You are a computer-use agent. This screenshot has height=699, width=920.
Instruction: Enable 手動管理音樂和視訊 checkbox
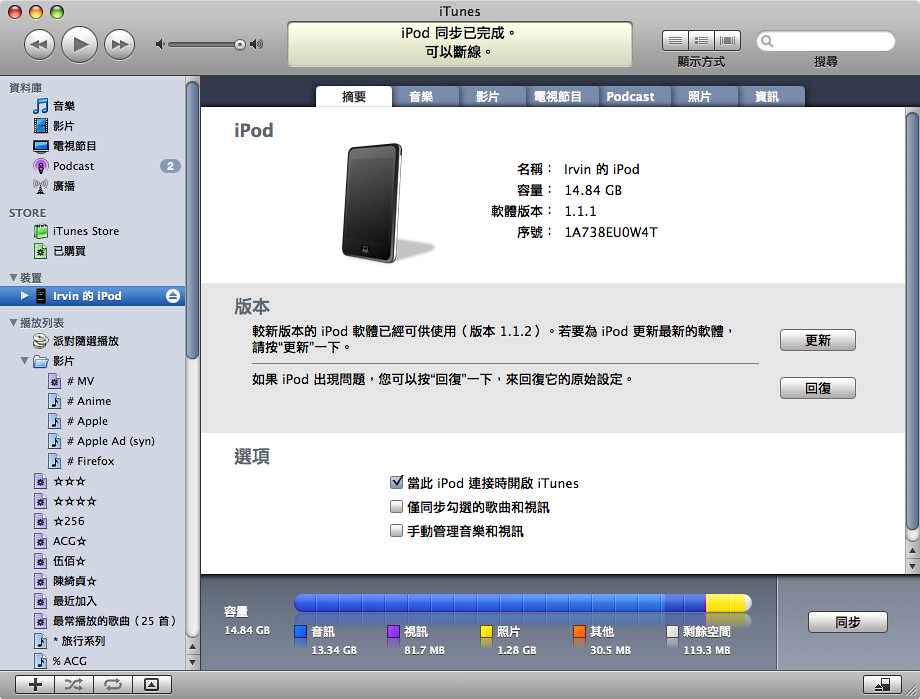[x=397, y=531]
